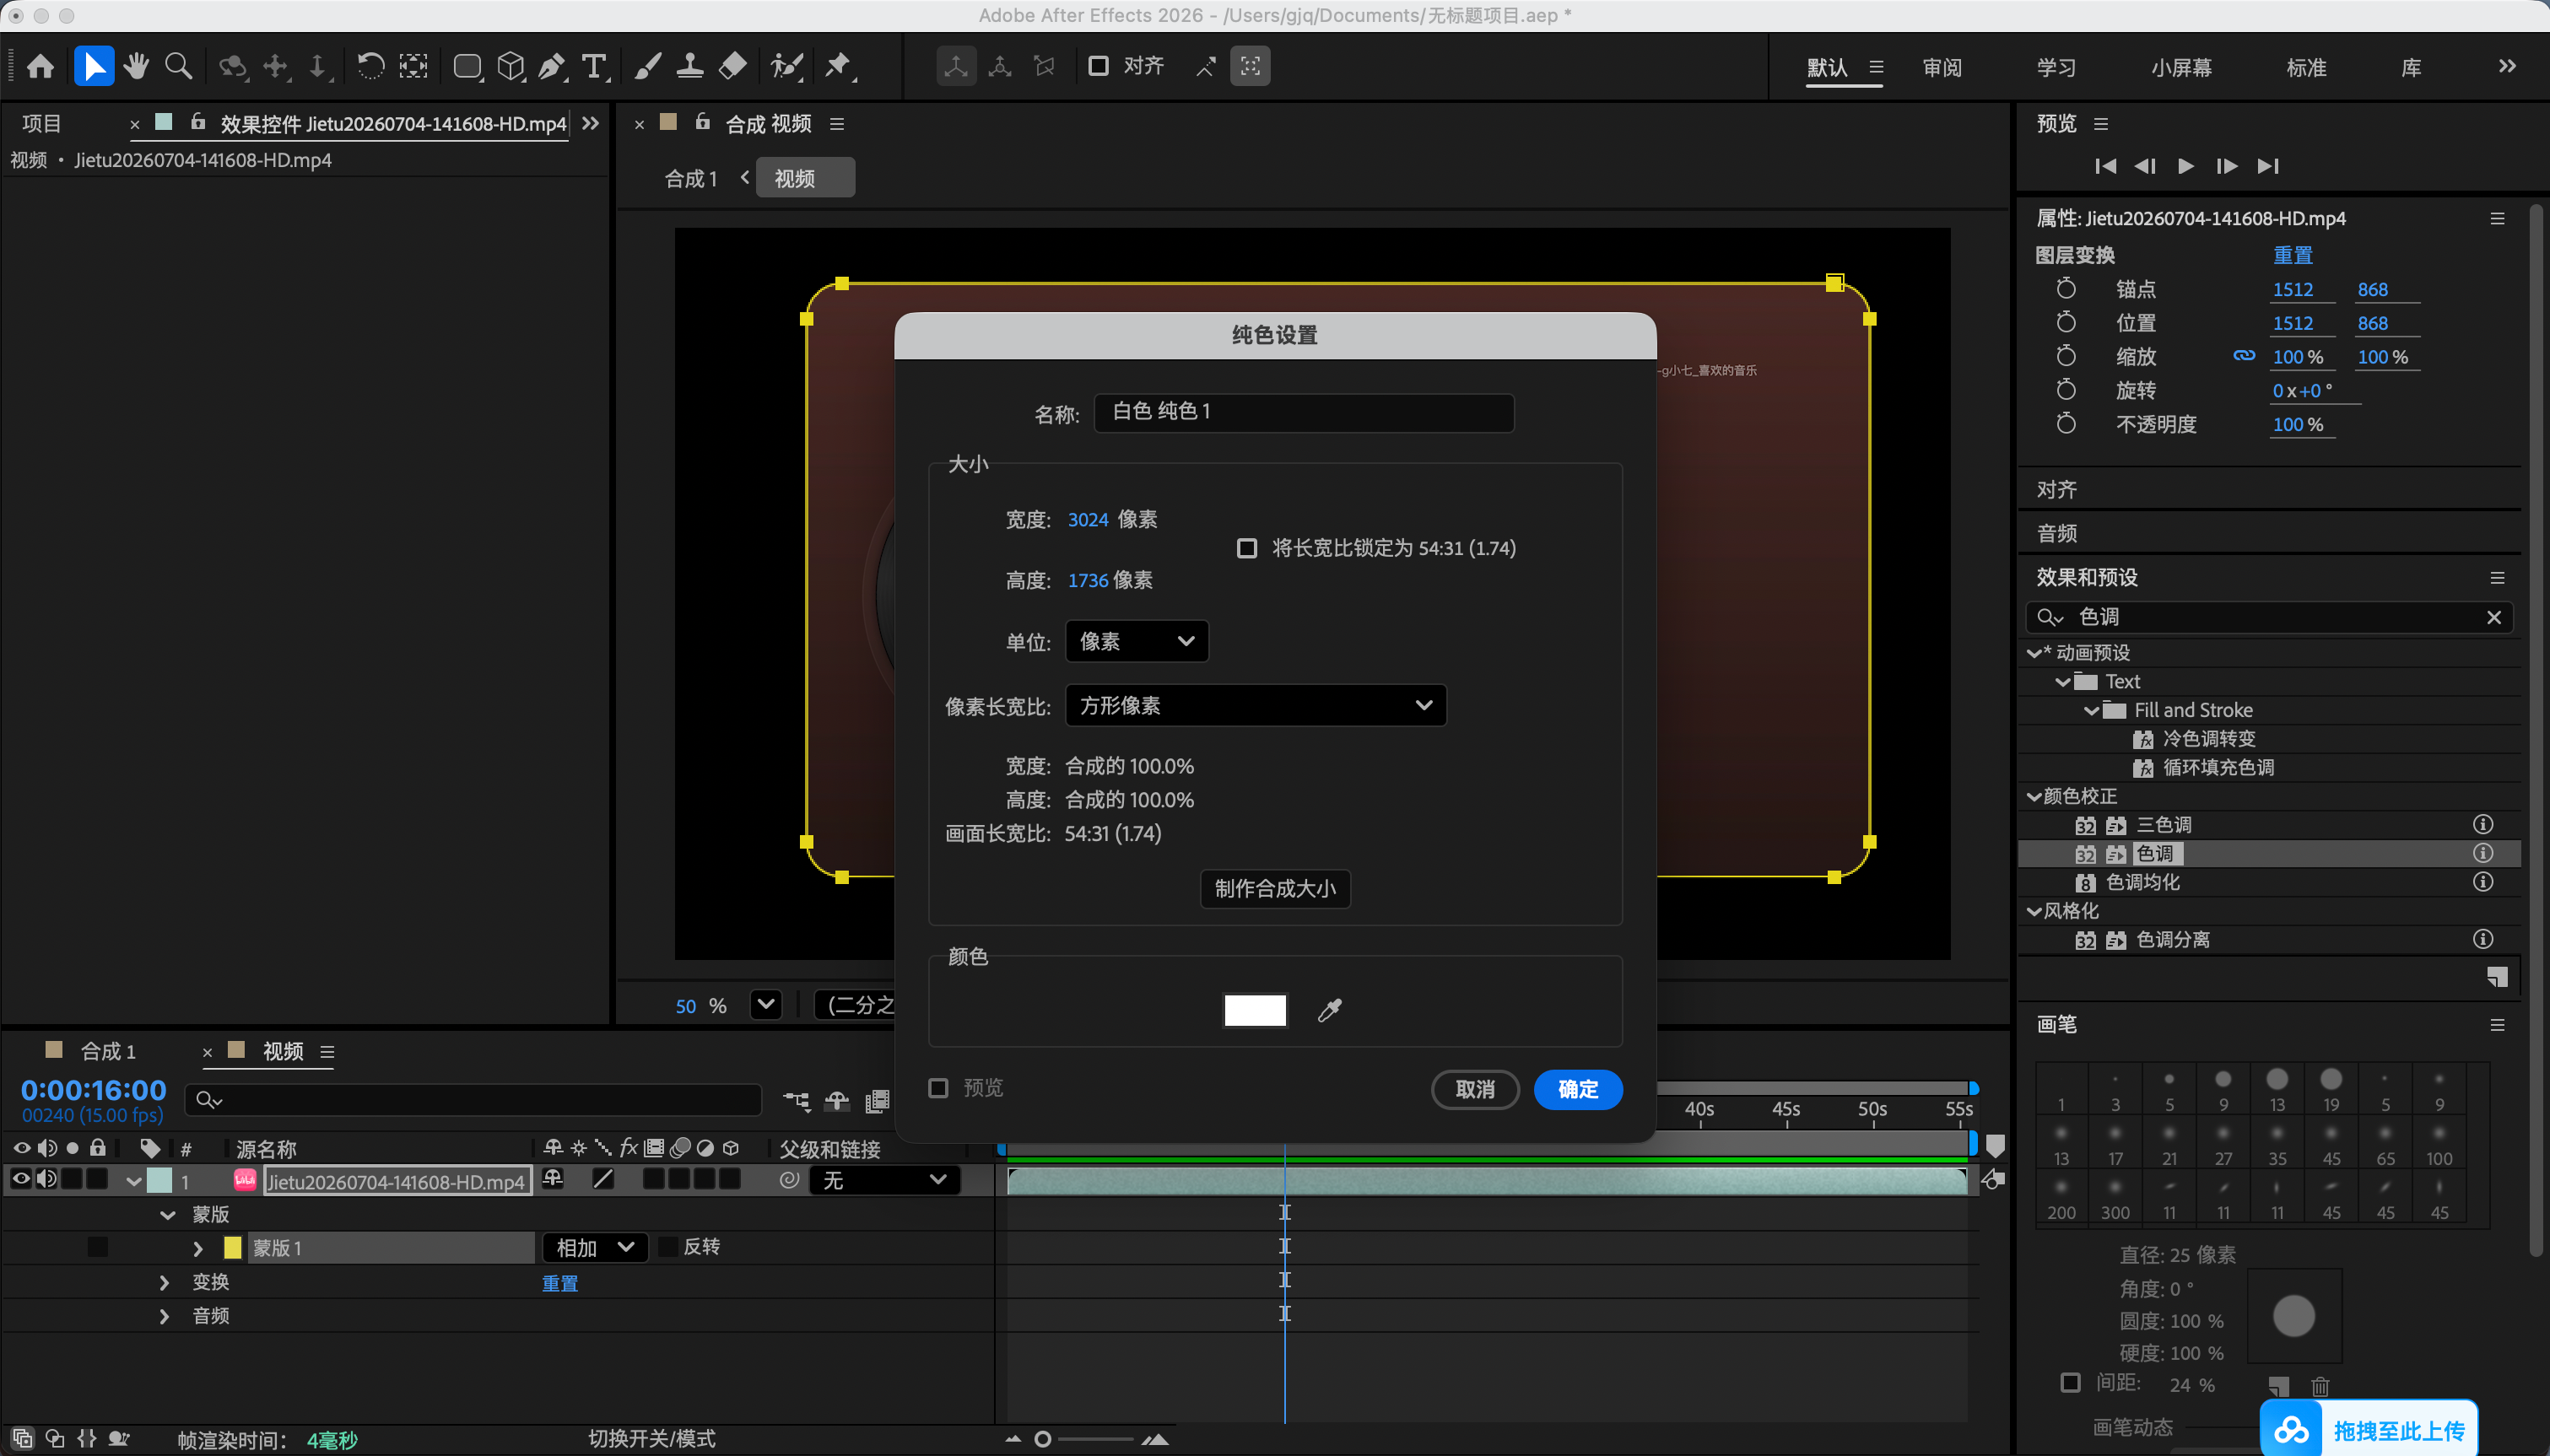The image size is (2550, 1456).
Task: Open the viewer zoom percentage dropdown
Action: [766, 1005]
